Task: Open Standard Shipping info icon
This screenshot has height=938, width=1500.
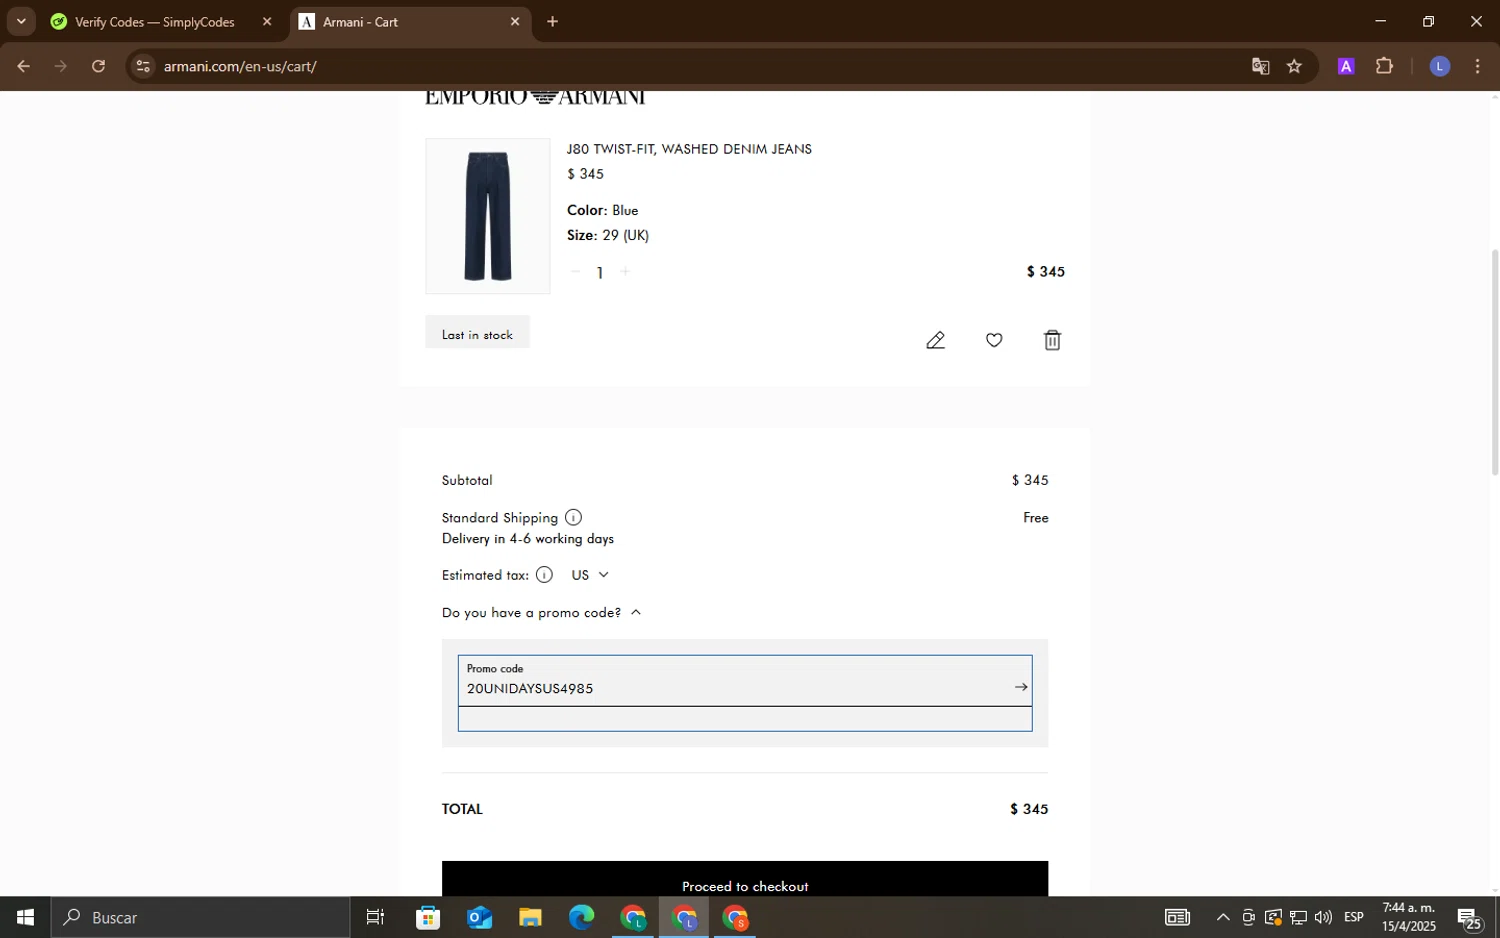Action: pos(573,517)
